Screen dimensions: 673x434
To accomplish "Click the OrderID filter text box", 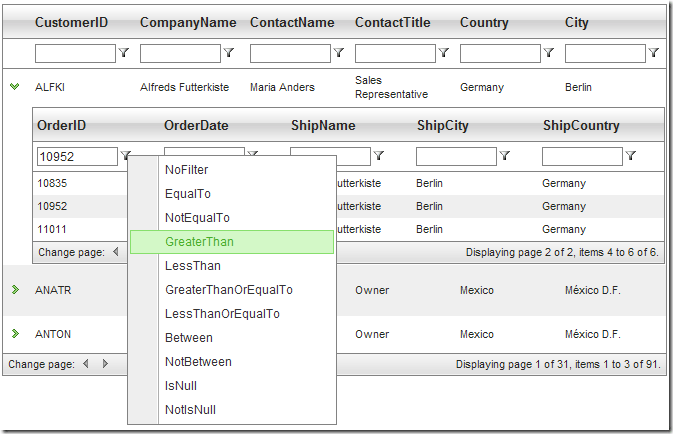I will [x=77, y=156].
